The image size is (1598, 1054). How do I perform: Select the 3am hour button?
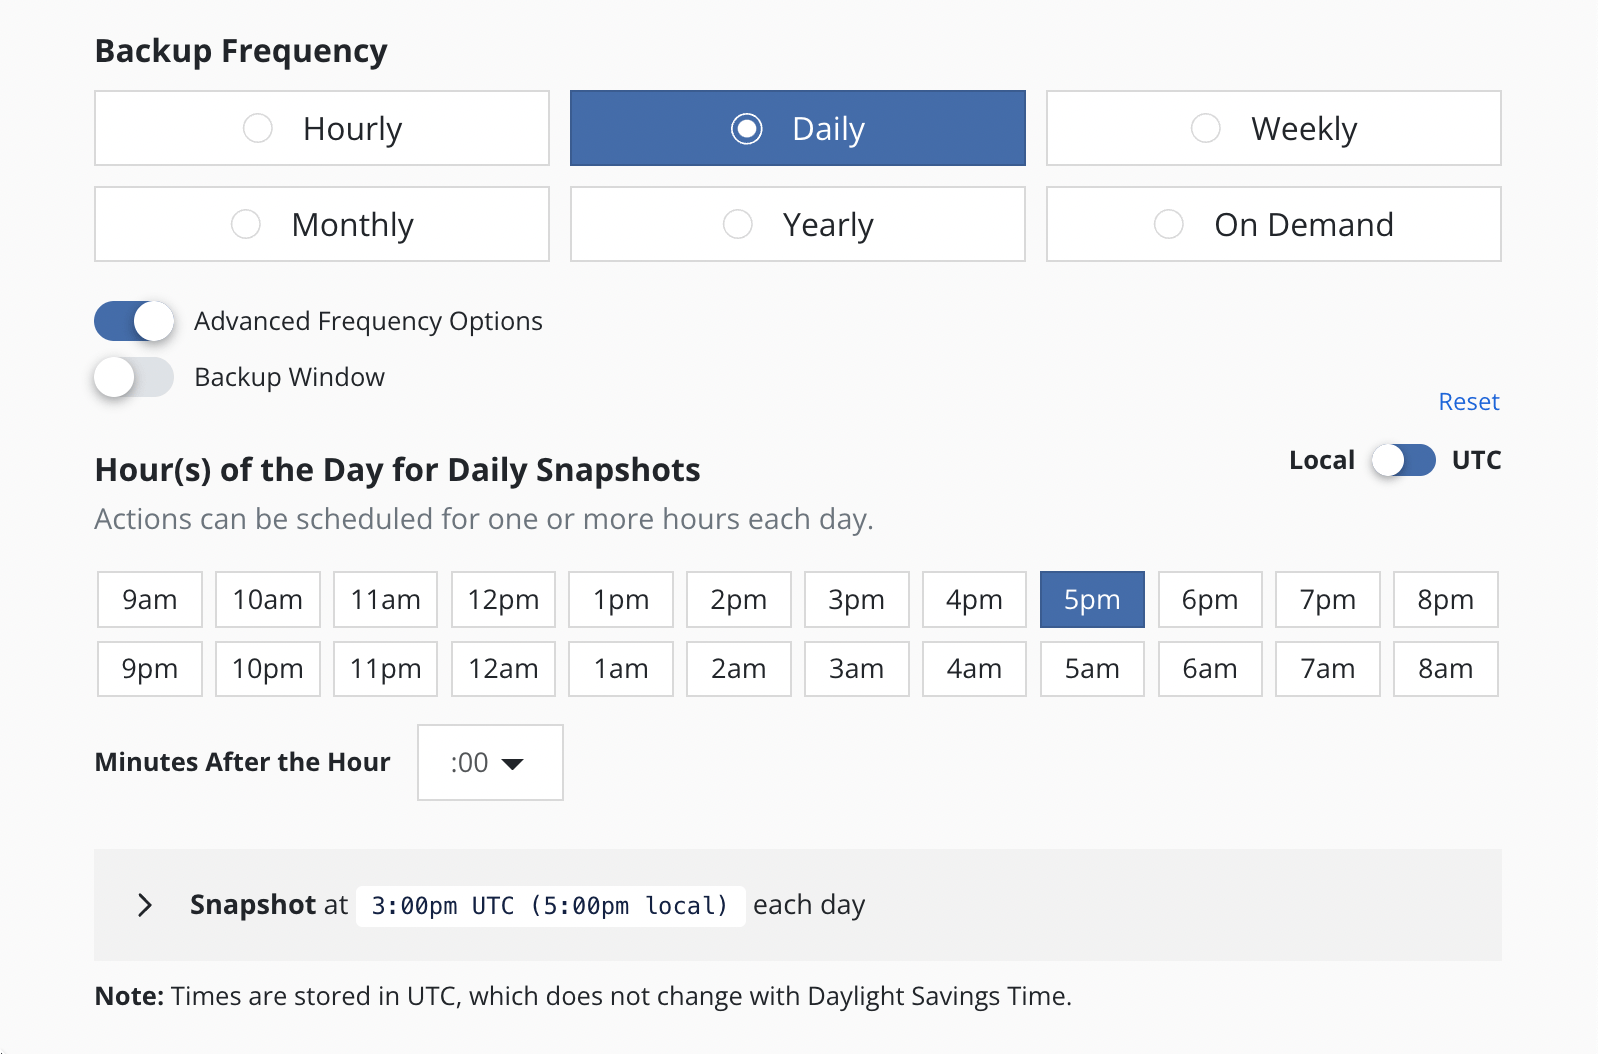(x=856, y=669)
